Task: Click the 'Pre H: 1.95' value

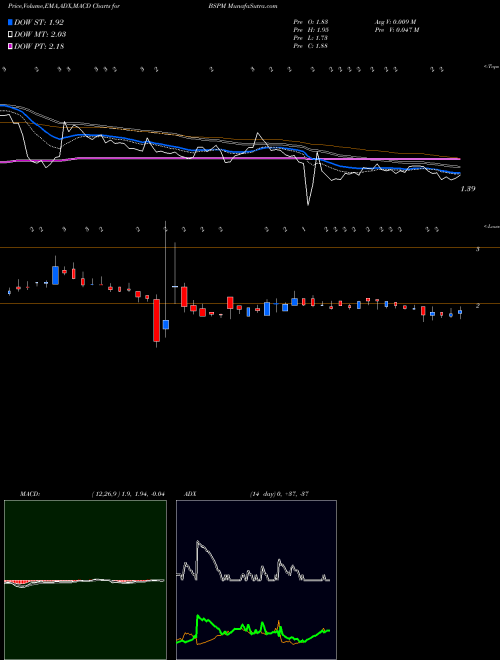Action: [x=311, y=30]
